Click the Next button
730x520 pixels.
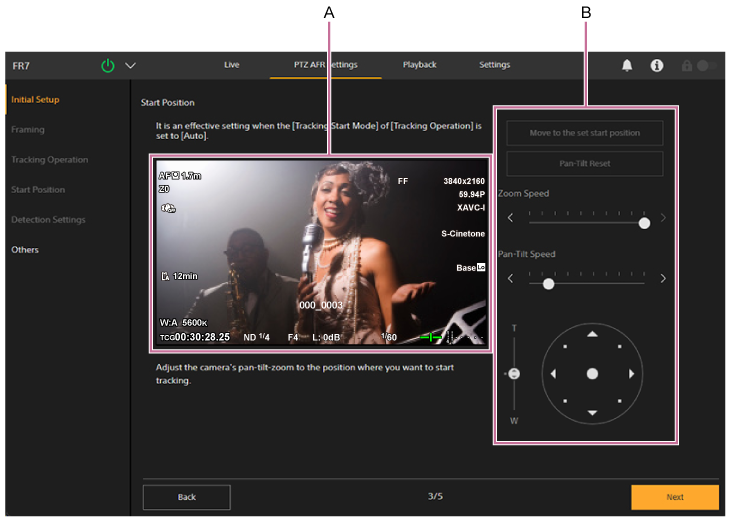point(675,497)
